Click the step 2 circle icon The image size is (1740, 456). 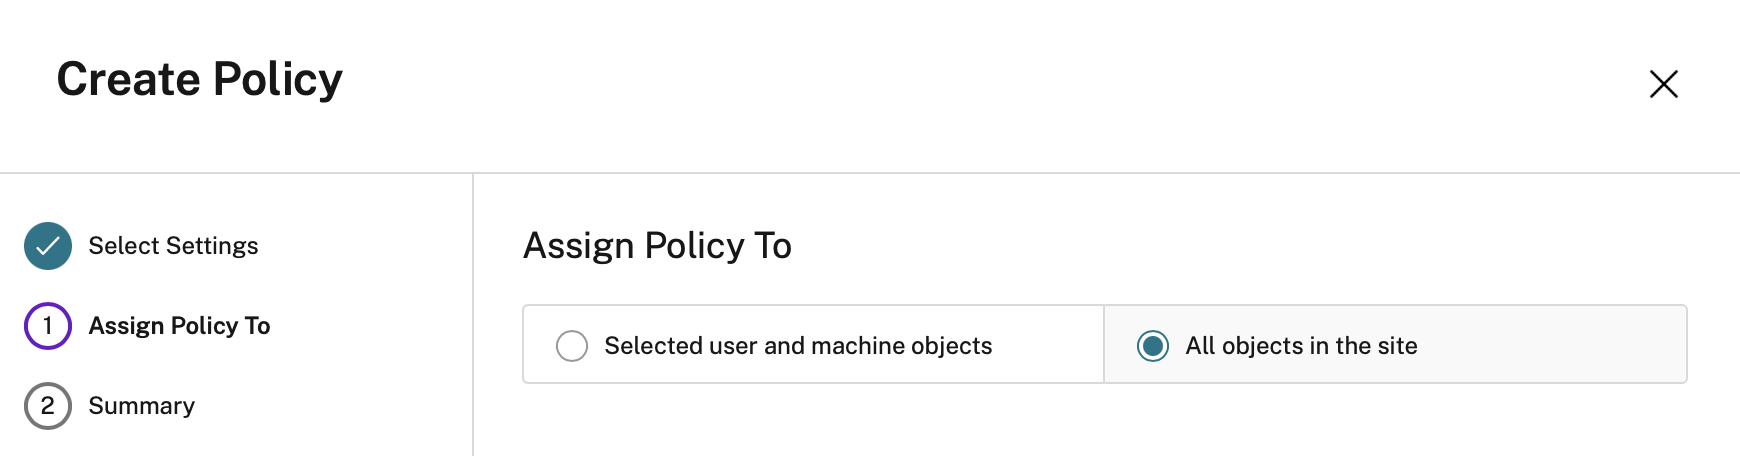48,406
